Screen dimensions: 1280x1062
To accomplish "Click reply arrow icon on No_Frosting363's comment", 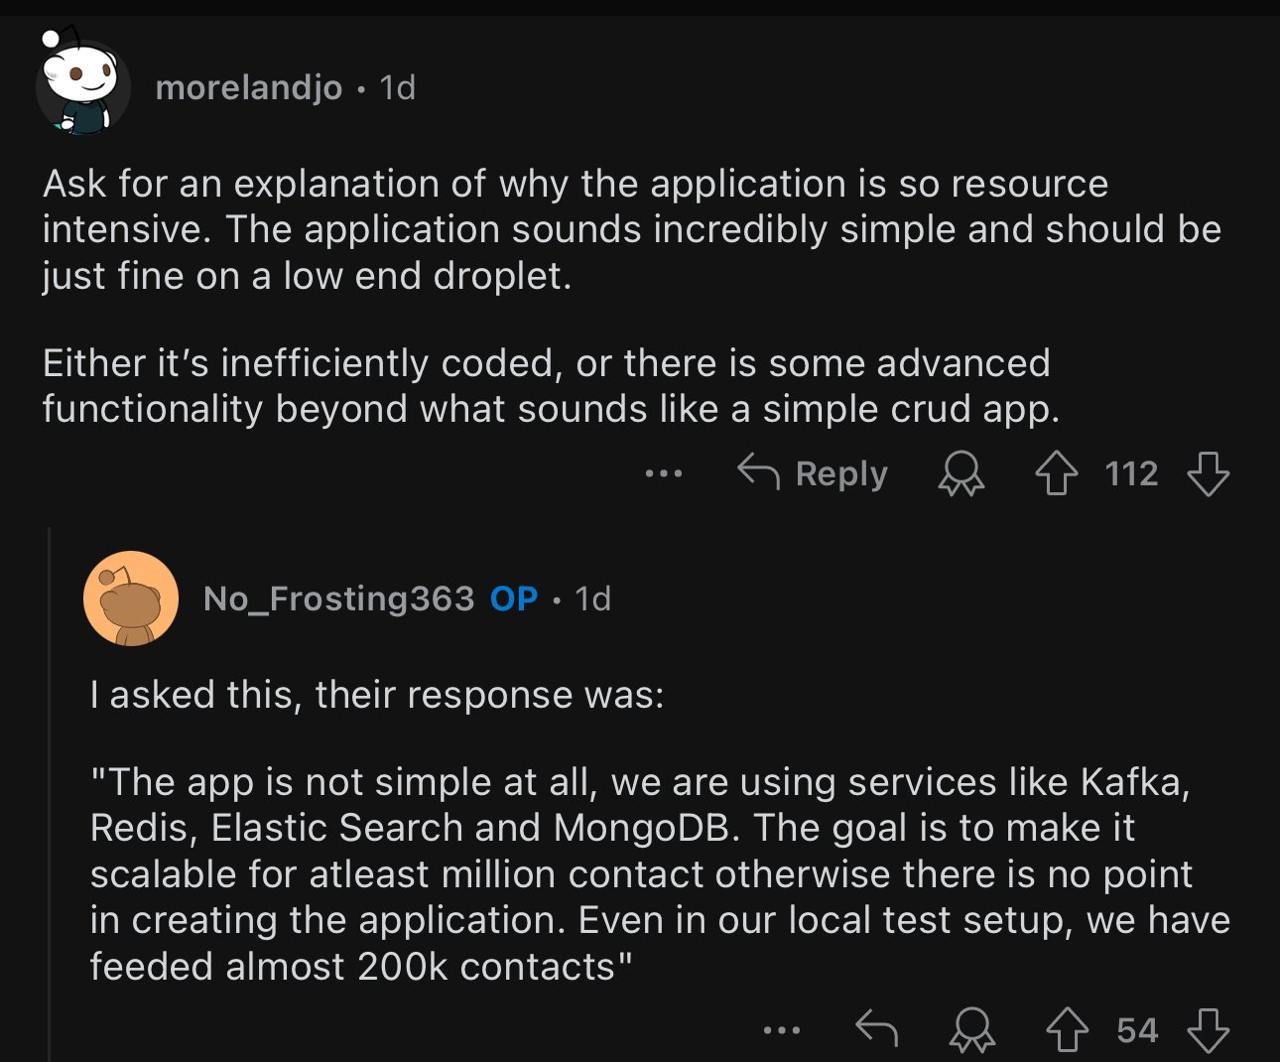I will pos(877,1028).
